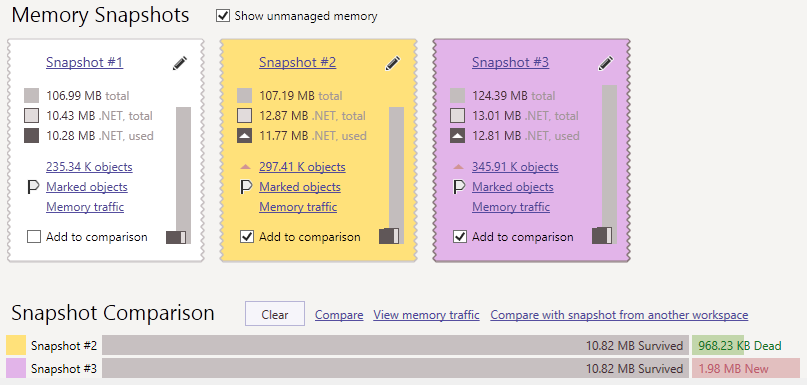The image size is (807, 385).
Task: Uncheck Add to comparison for Snapshot #3
Action: tap(460, 237)
